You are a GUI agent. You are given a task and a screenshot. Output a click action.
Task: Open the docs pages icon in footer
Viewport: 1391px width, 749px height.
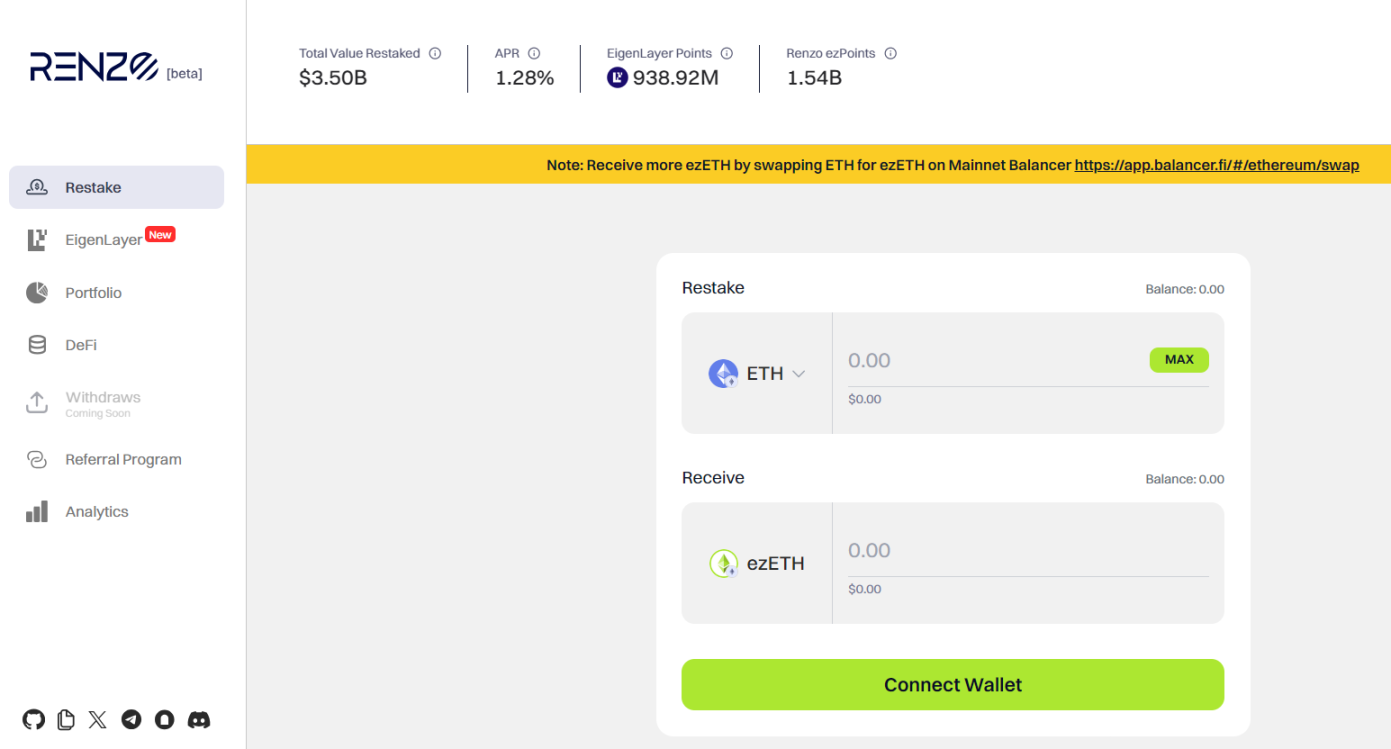click(x=66, y=720)
